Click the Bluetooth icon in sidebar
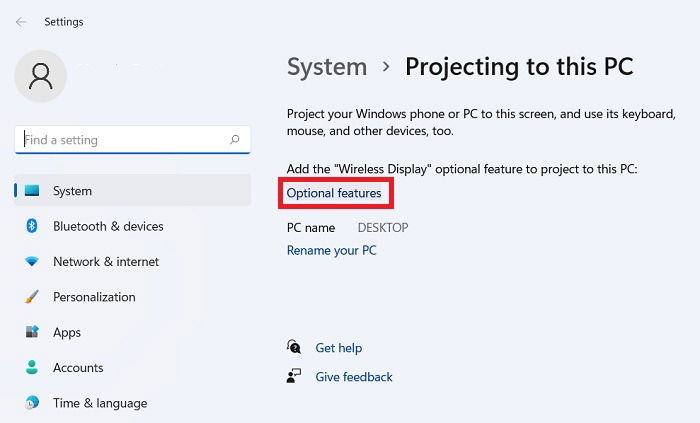This screenshot has height=423, width=700. coord(32,226)
